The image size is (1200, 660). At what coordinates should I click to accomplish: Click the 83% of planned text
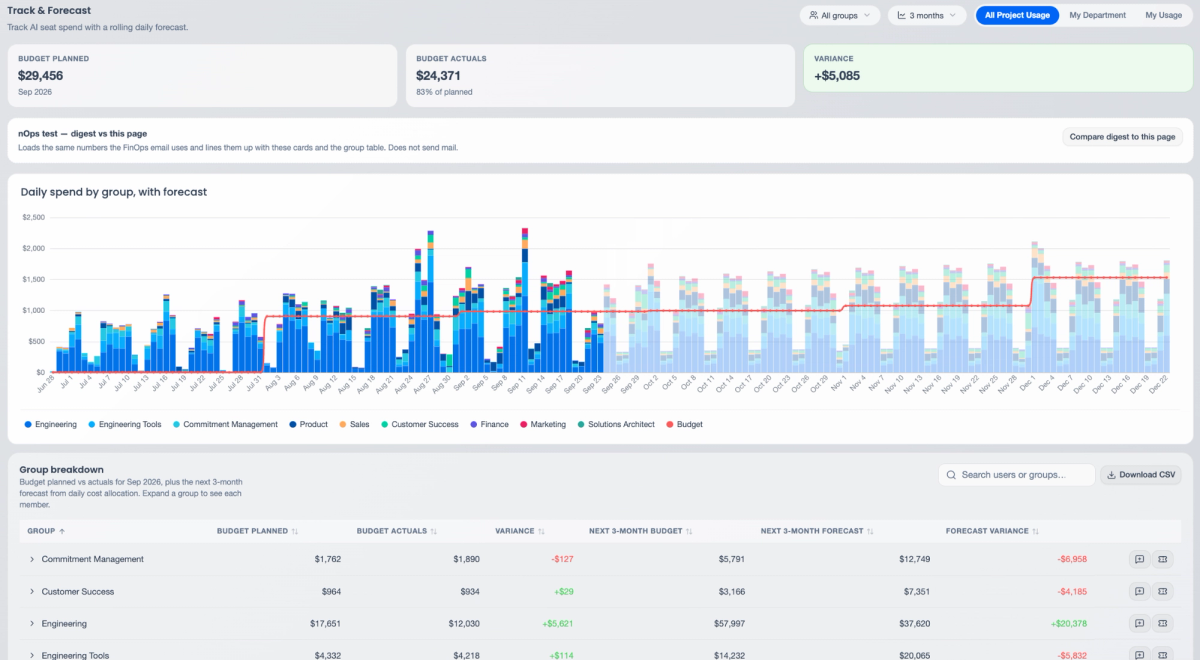tap(445, 92)
